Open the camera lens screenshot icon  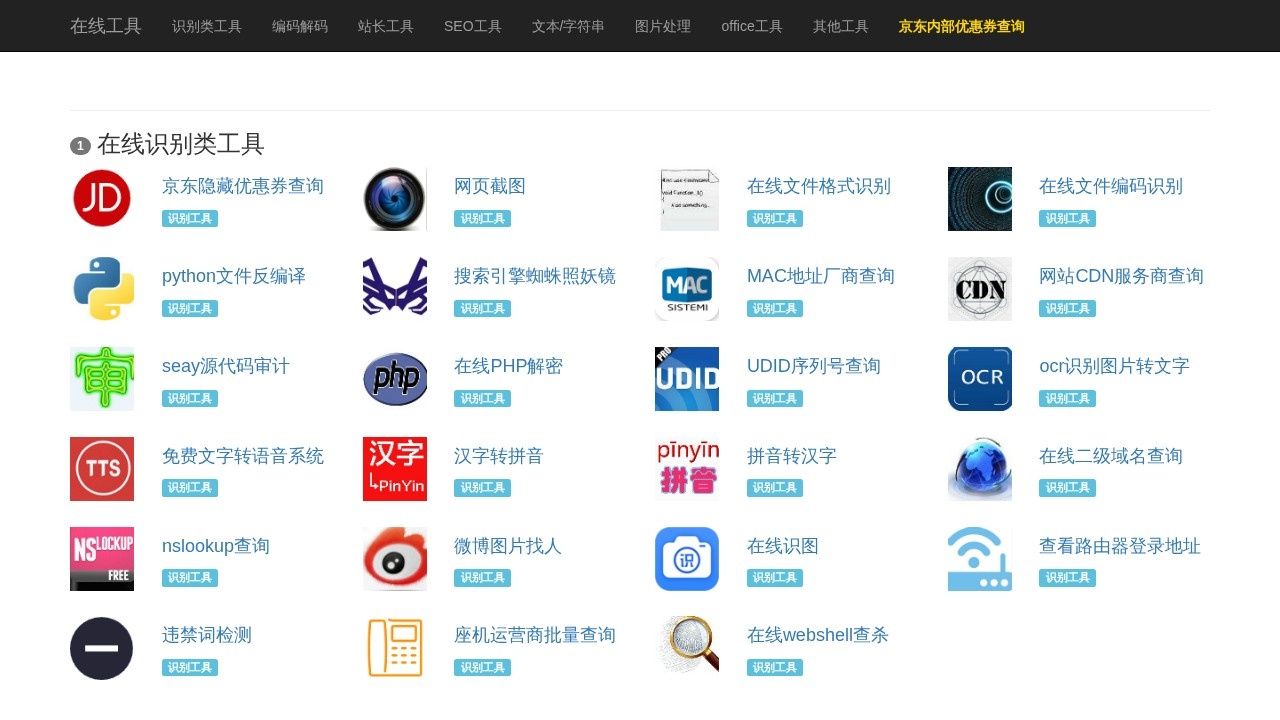click(x=394, y=198)
